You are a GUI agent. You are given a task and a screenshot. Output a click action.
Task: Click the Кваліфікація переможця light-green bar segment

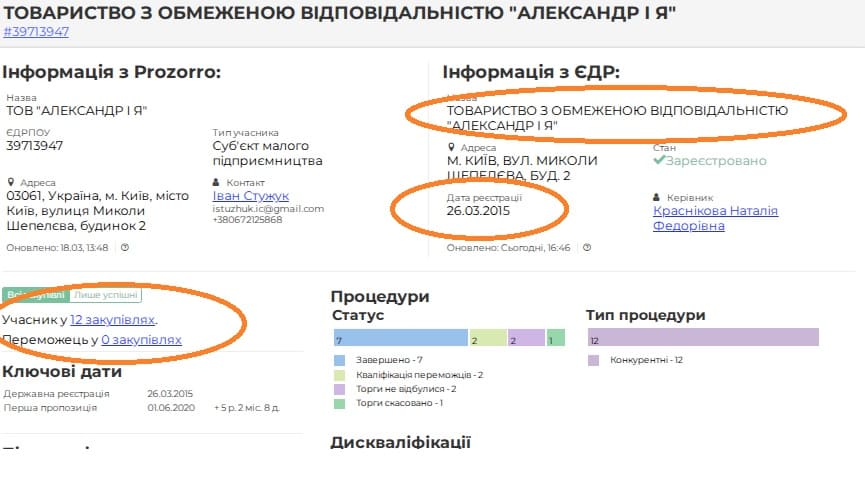[x=488, y=338]
